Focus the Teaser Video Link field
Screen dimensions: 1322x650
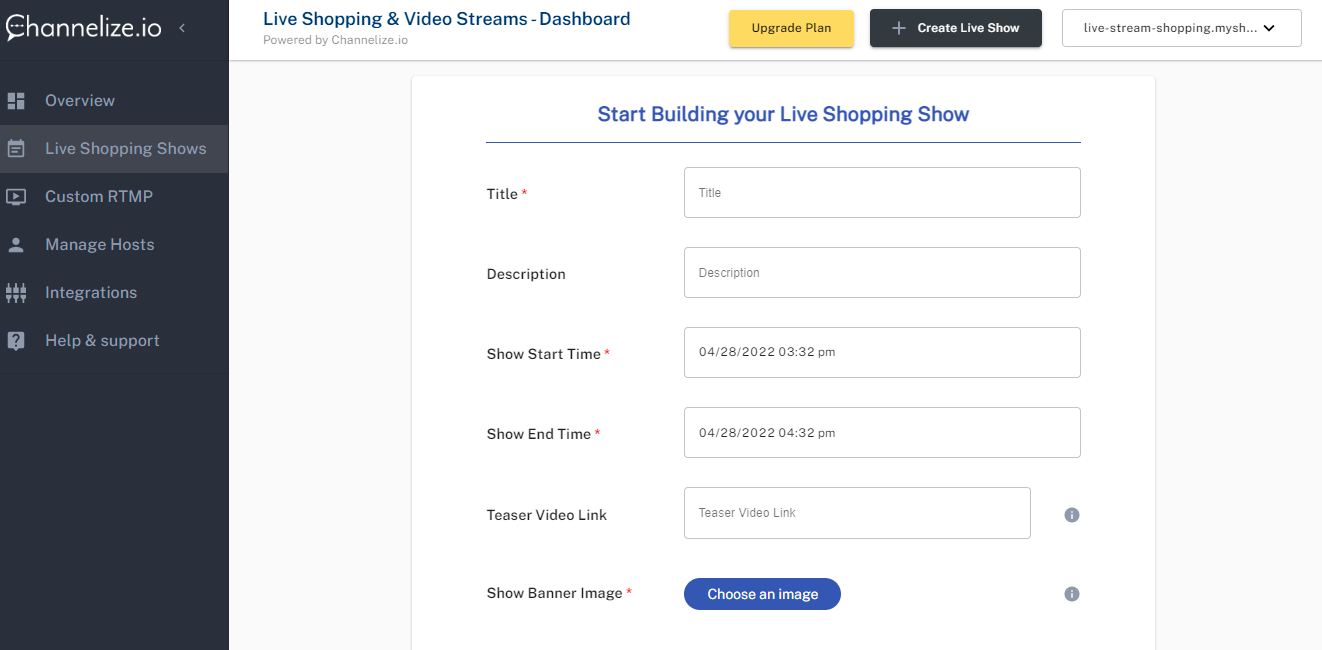click(857, 513)
